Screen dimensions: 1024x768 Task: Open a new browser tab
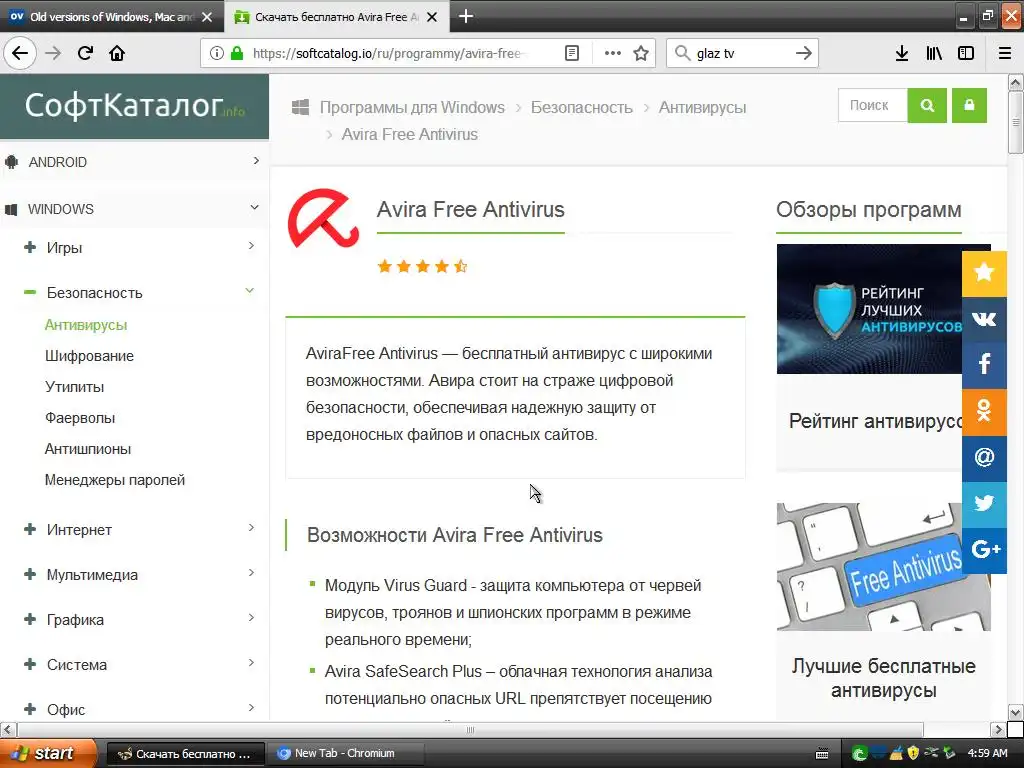pyautogui.click(x=466, y=16)
